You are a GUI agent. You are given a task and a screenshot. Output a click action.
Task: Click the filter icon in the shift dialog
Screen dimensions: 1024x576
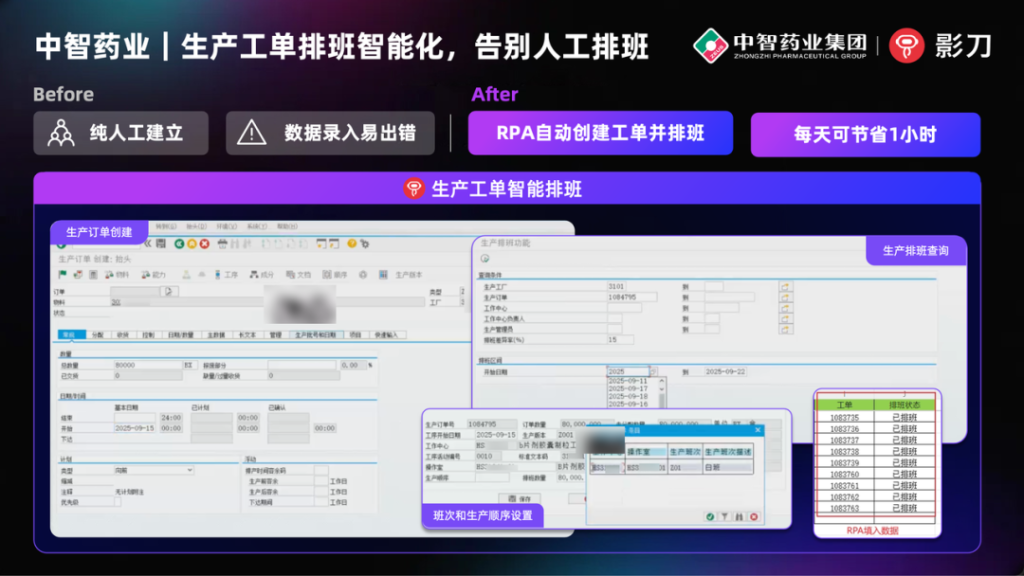click(x=724, y=517)
